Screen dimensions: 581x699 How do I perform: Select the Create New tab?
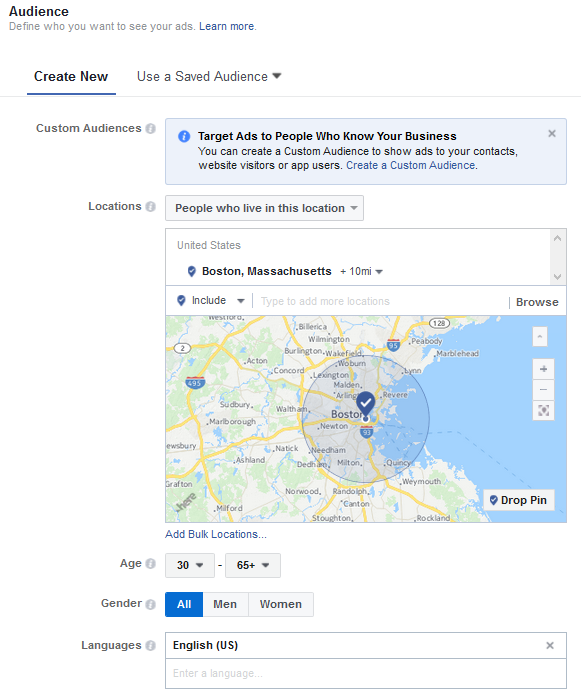[x=71, y=77]
